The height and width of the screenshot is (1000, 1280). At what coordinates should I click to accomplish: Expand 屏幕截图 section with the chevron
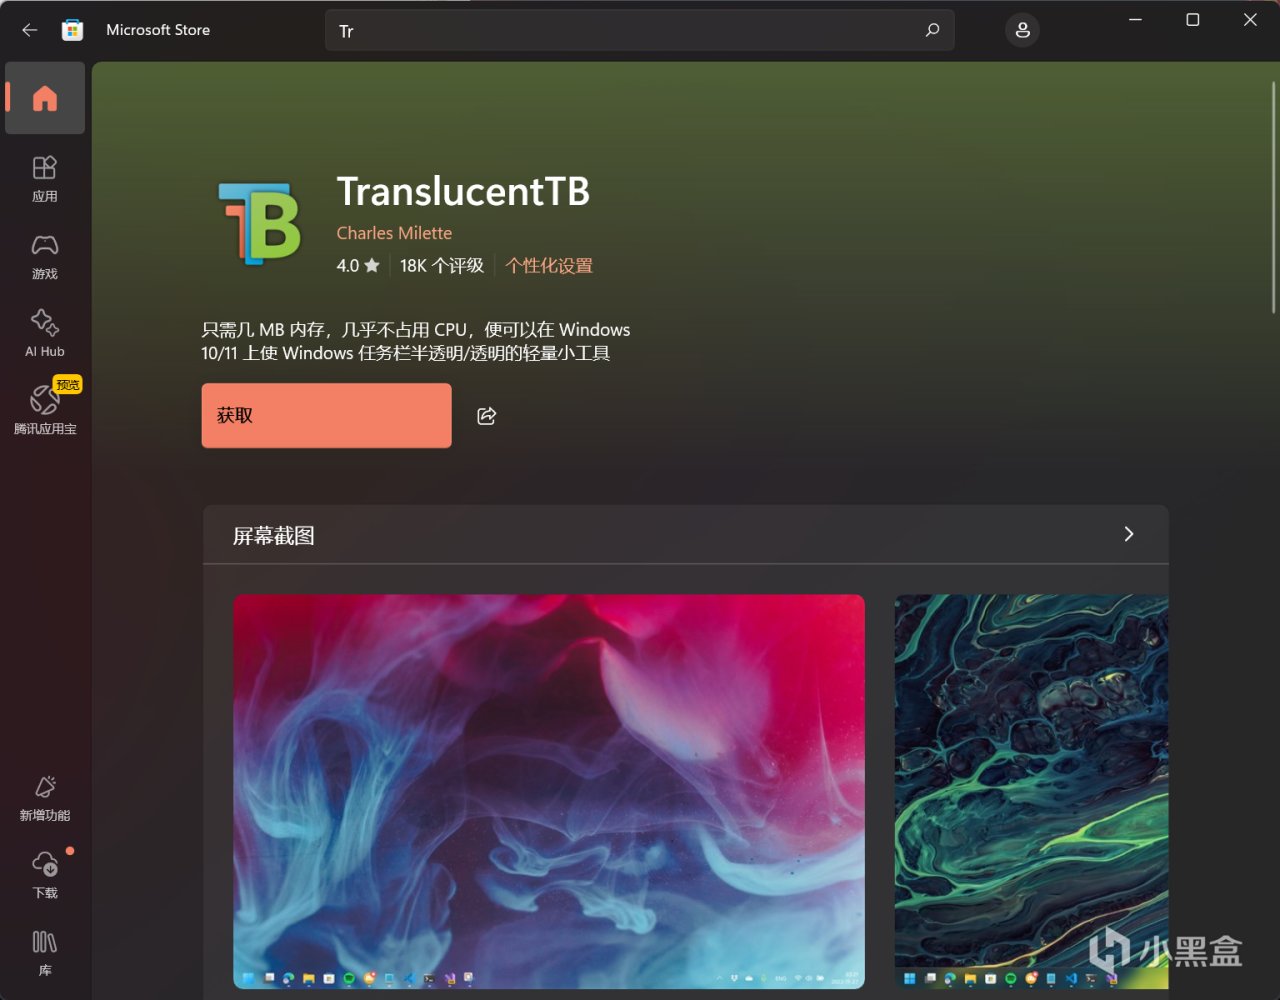pyautogui.click(x=1129, y=534)
